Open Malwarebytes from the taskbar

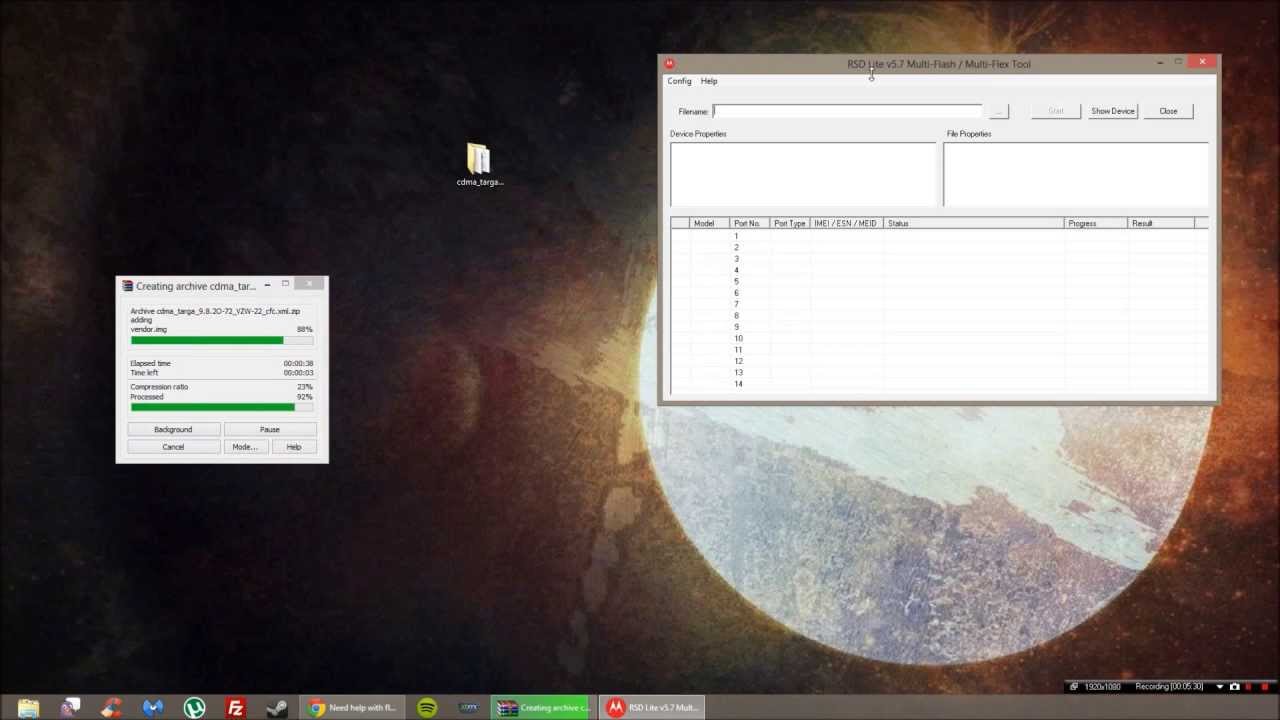coord(152,708)
